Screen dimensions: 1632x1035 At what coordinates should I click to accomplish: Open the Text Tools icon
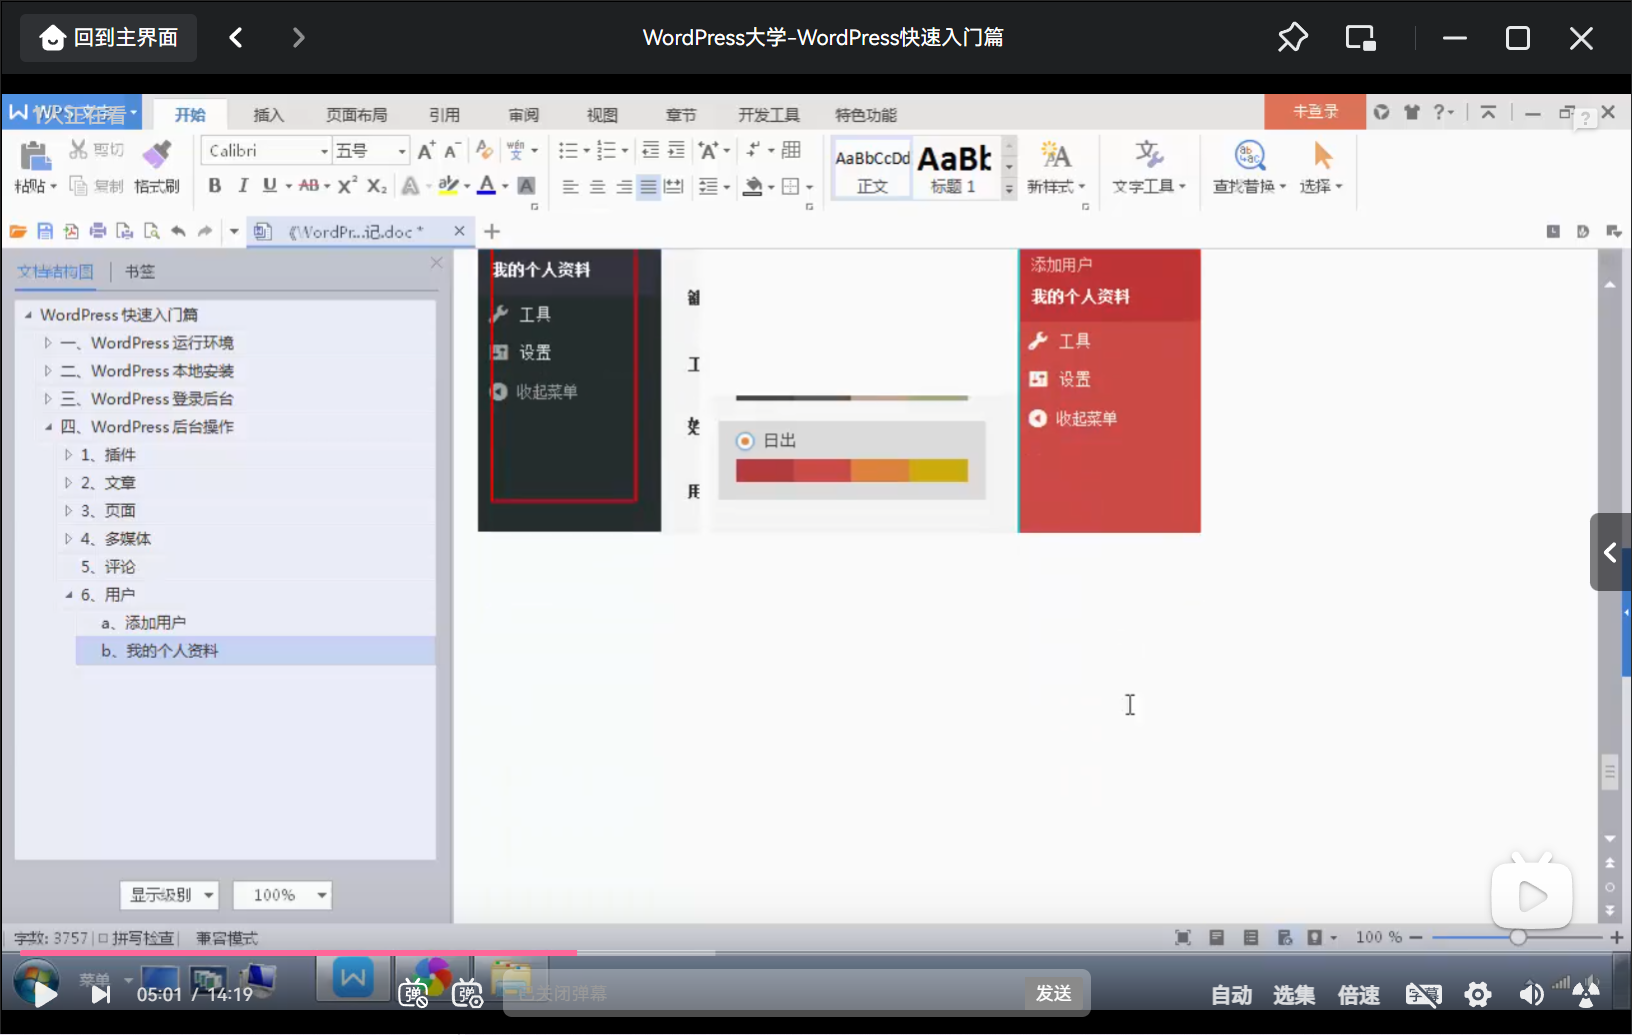click(x=1149, y=167)
